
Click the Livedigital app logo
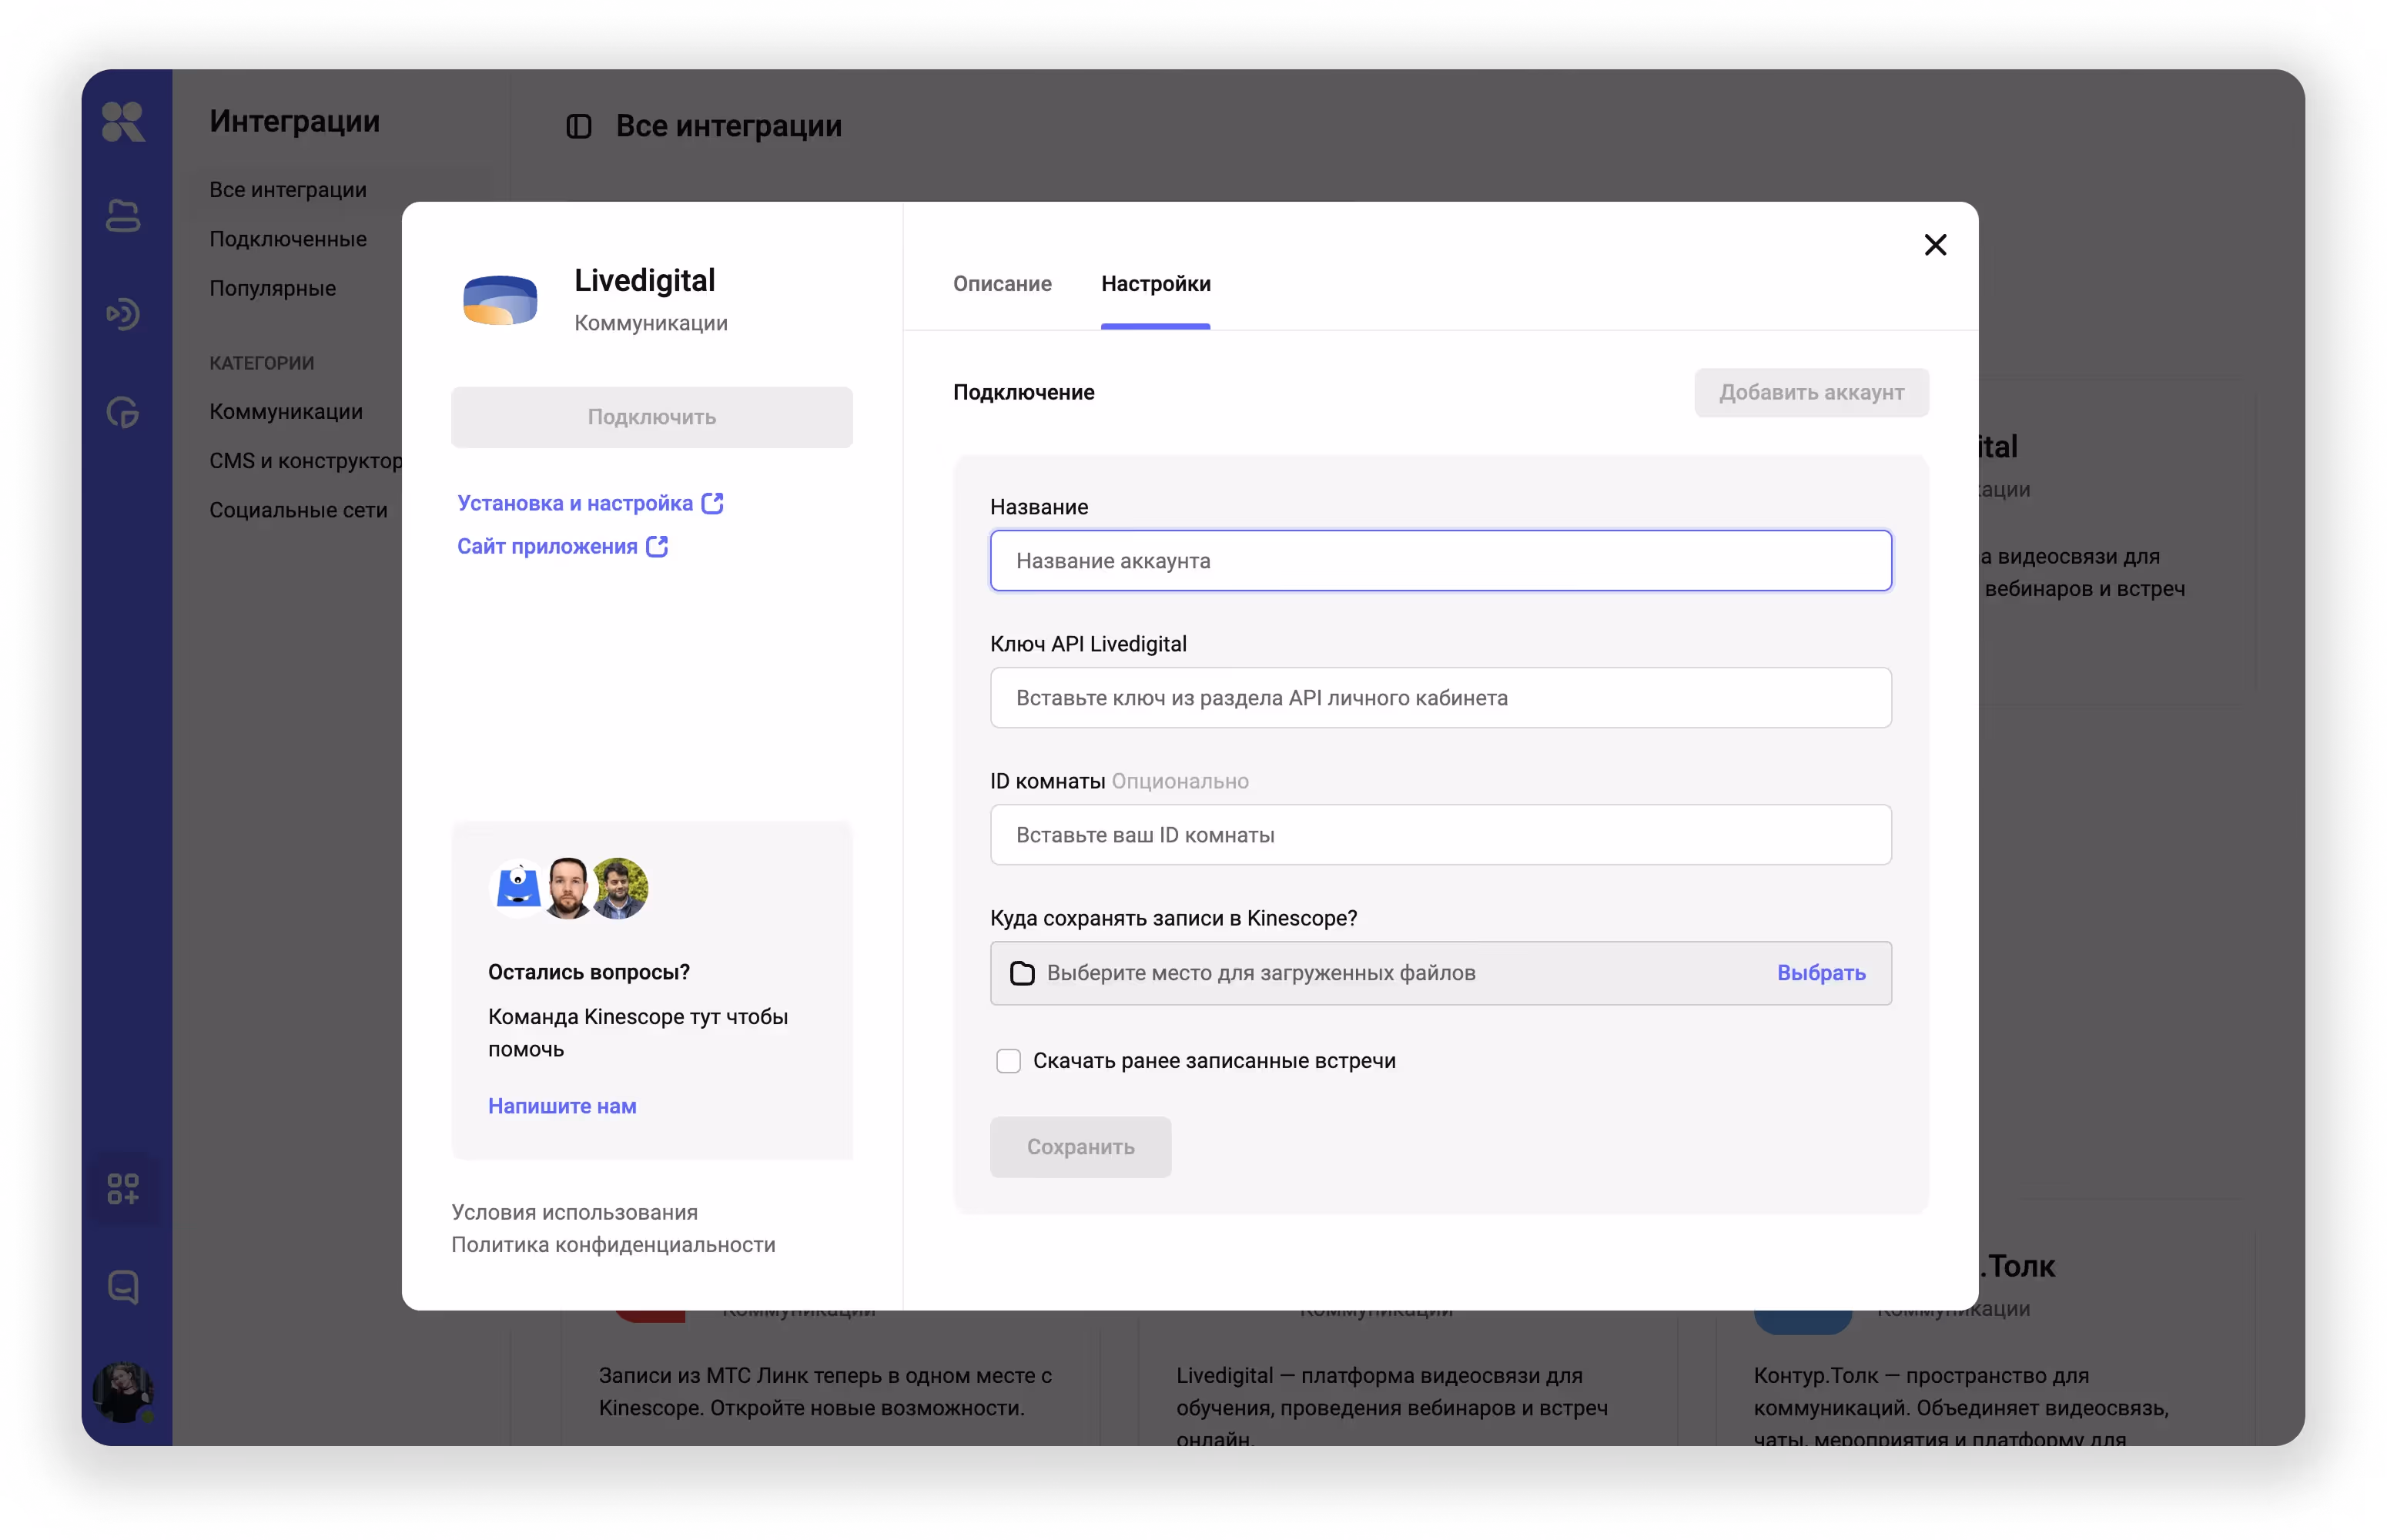click(500, 300)
